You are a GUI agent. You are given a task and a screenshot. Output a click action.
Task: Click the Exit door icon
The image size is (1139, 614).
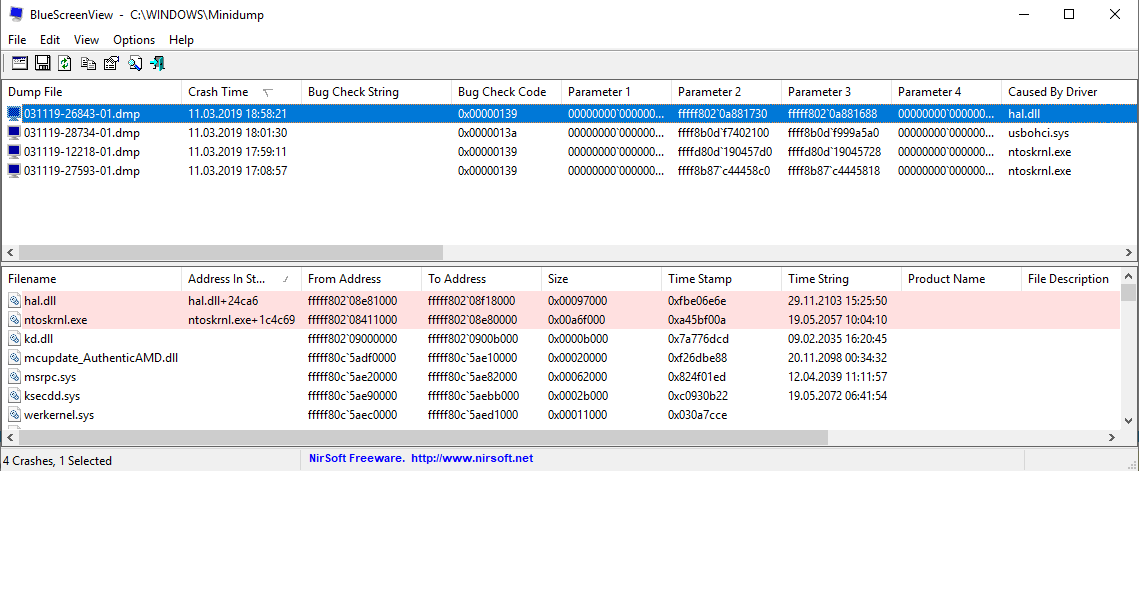[158, 63]
